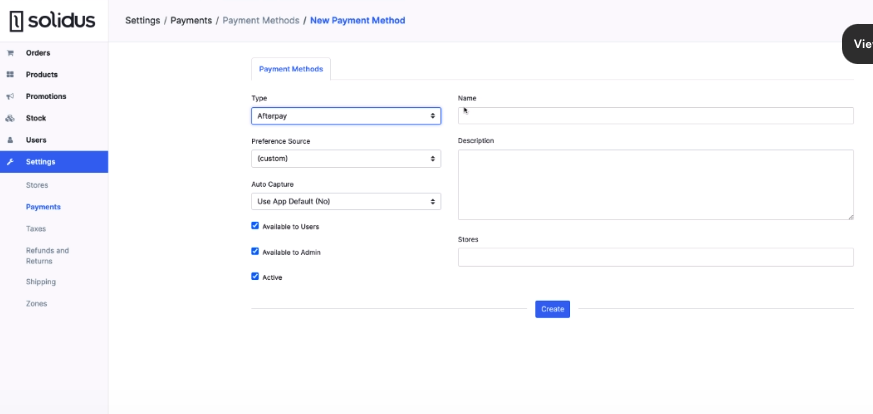Click the Solidus logo icon
Image resolution: width=873 pixels, height=414 pixels.
[x=16, y=21]
